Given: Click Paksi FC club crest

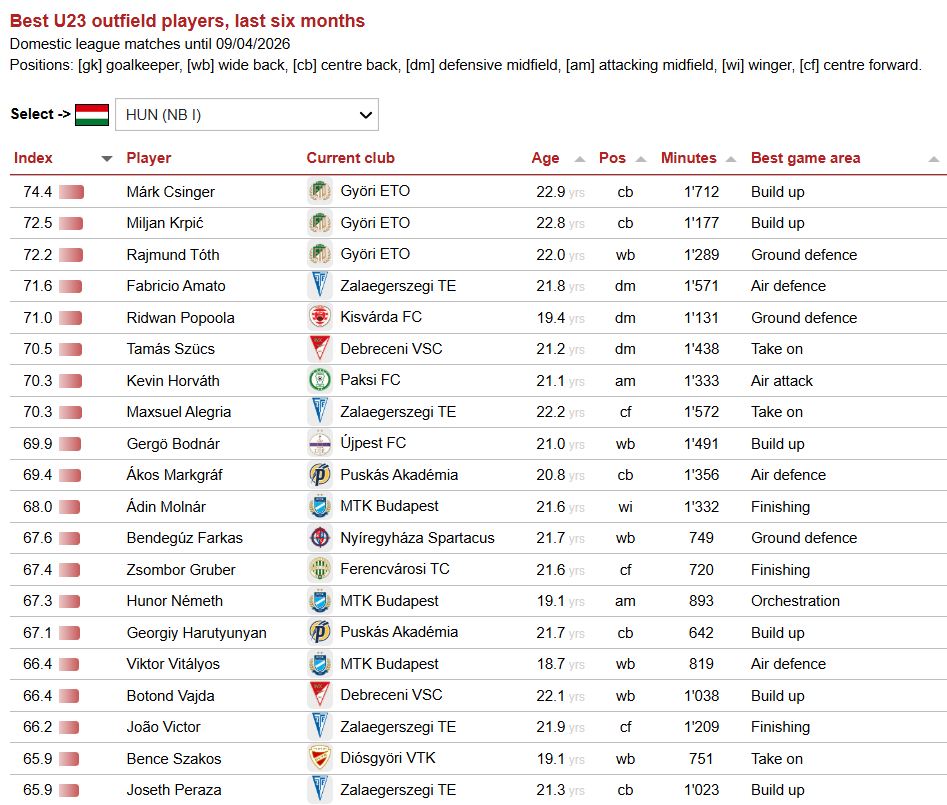Looking at the screenshot, I should (x=320, y=380).
